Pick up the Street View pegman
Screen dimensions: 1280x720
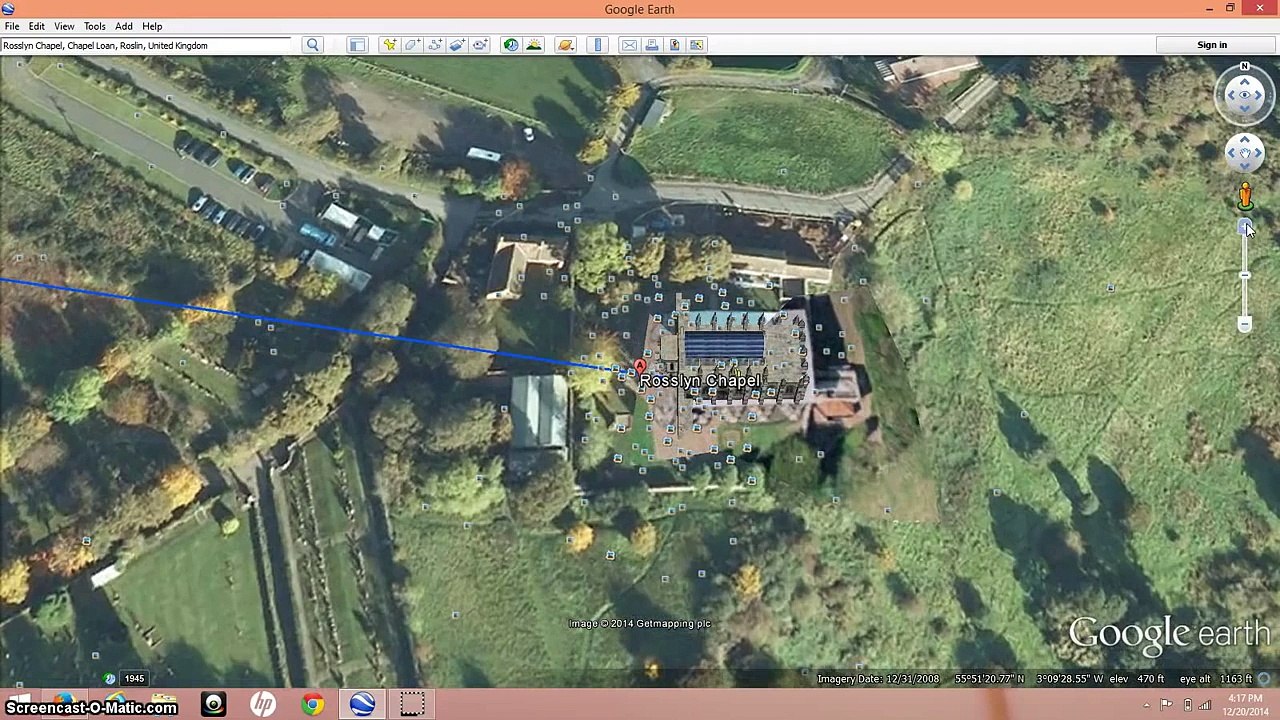coord(1245,196)
